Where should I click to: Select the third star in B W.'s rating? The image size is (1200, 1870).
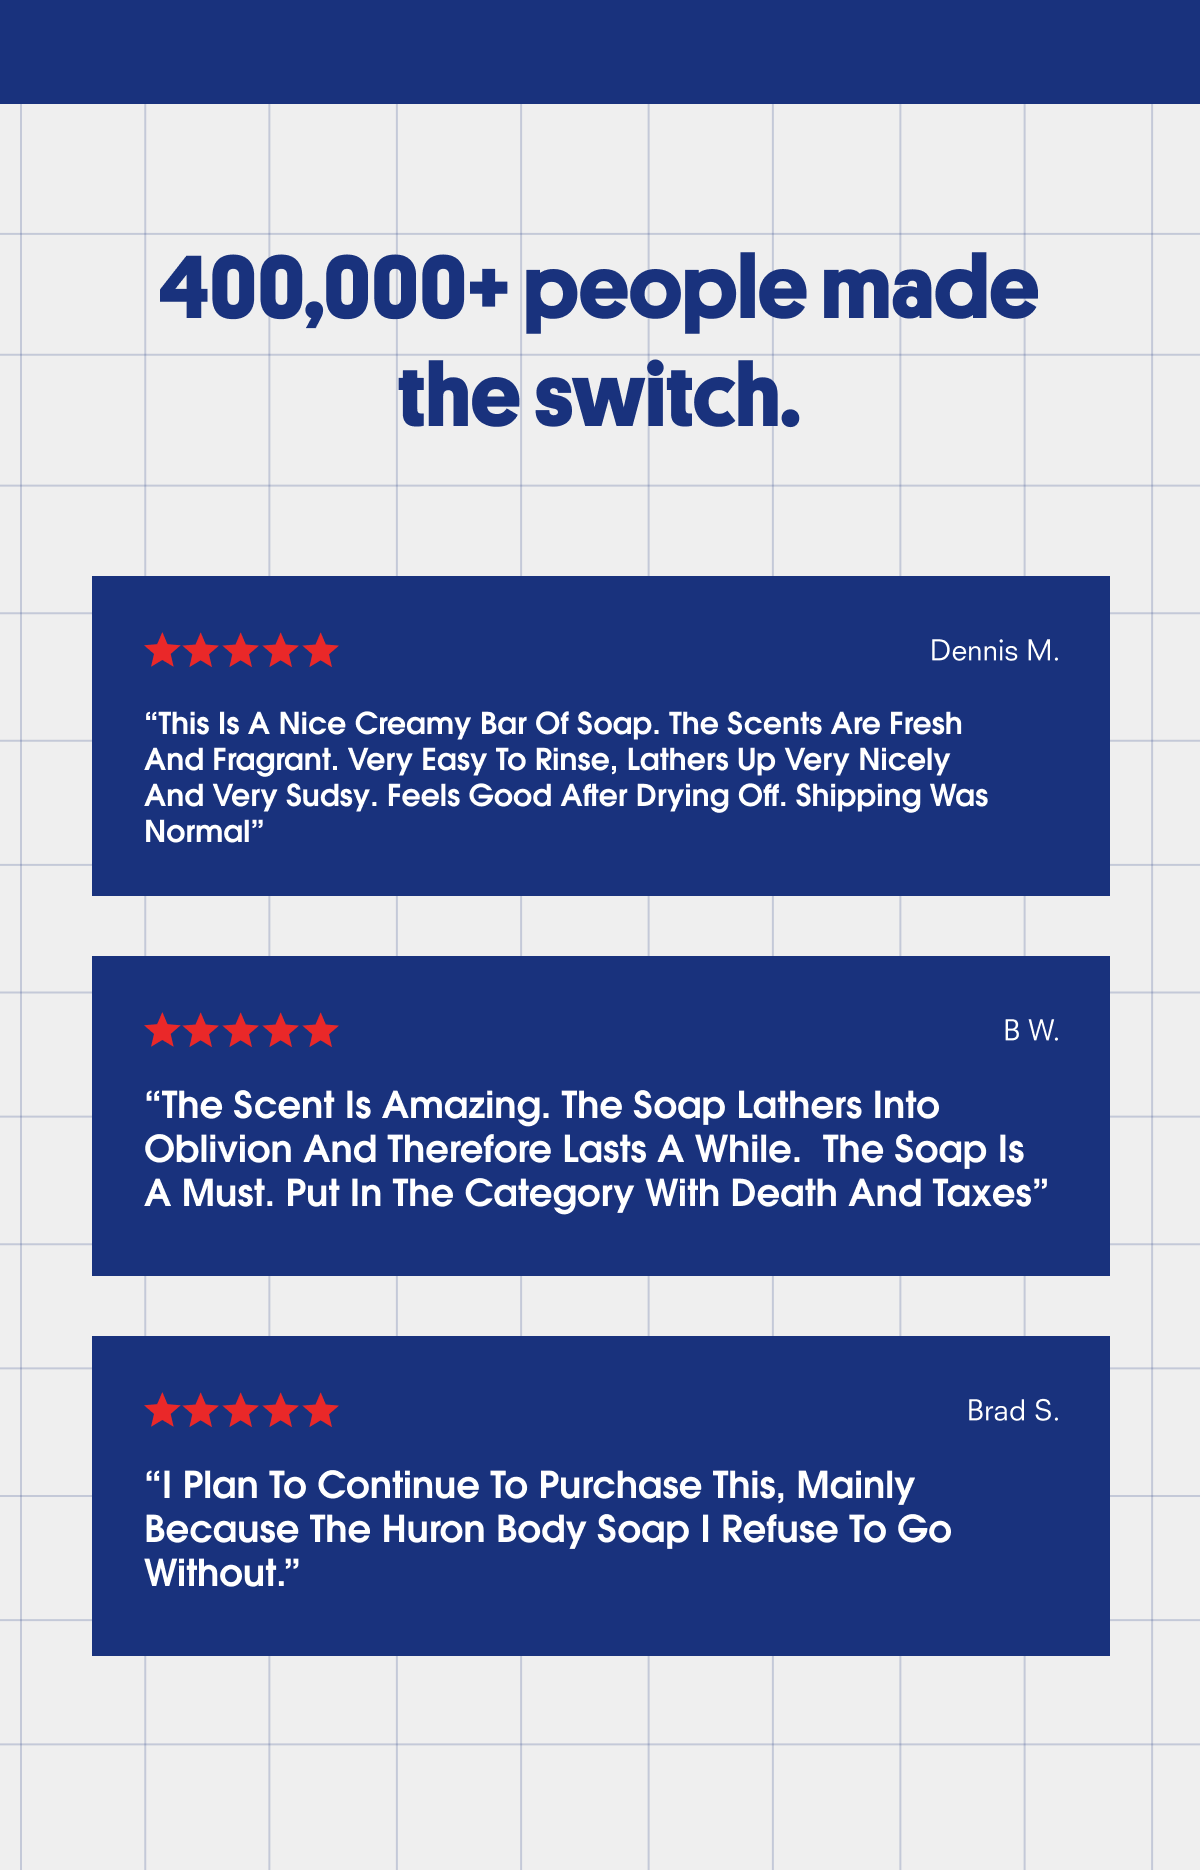pos(241,1031)
